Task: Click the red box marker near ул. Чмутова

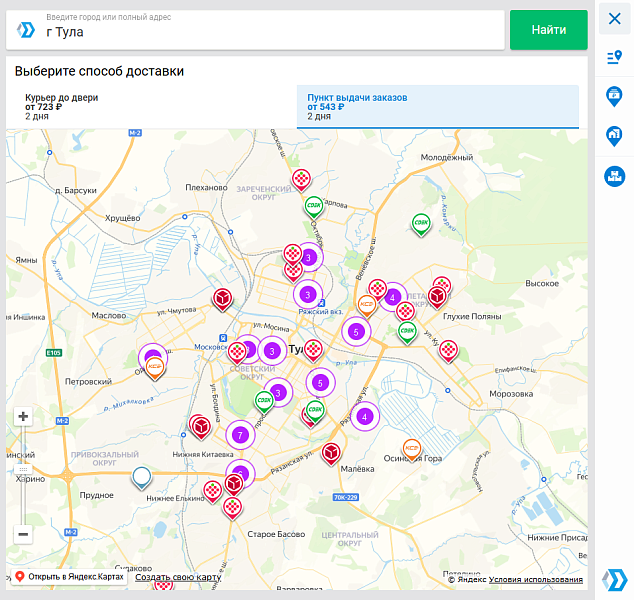Action: [222, 298]
